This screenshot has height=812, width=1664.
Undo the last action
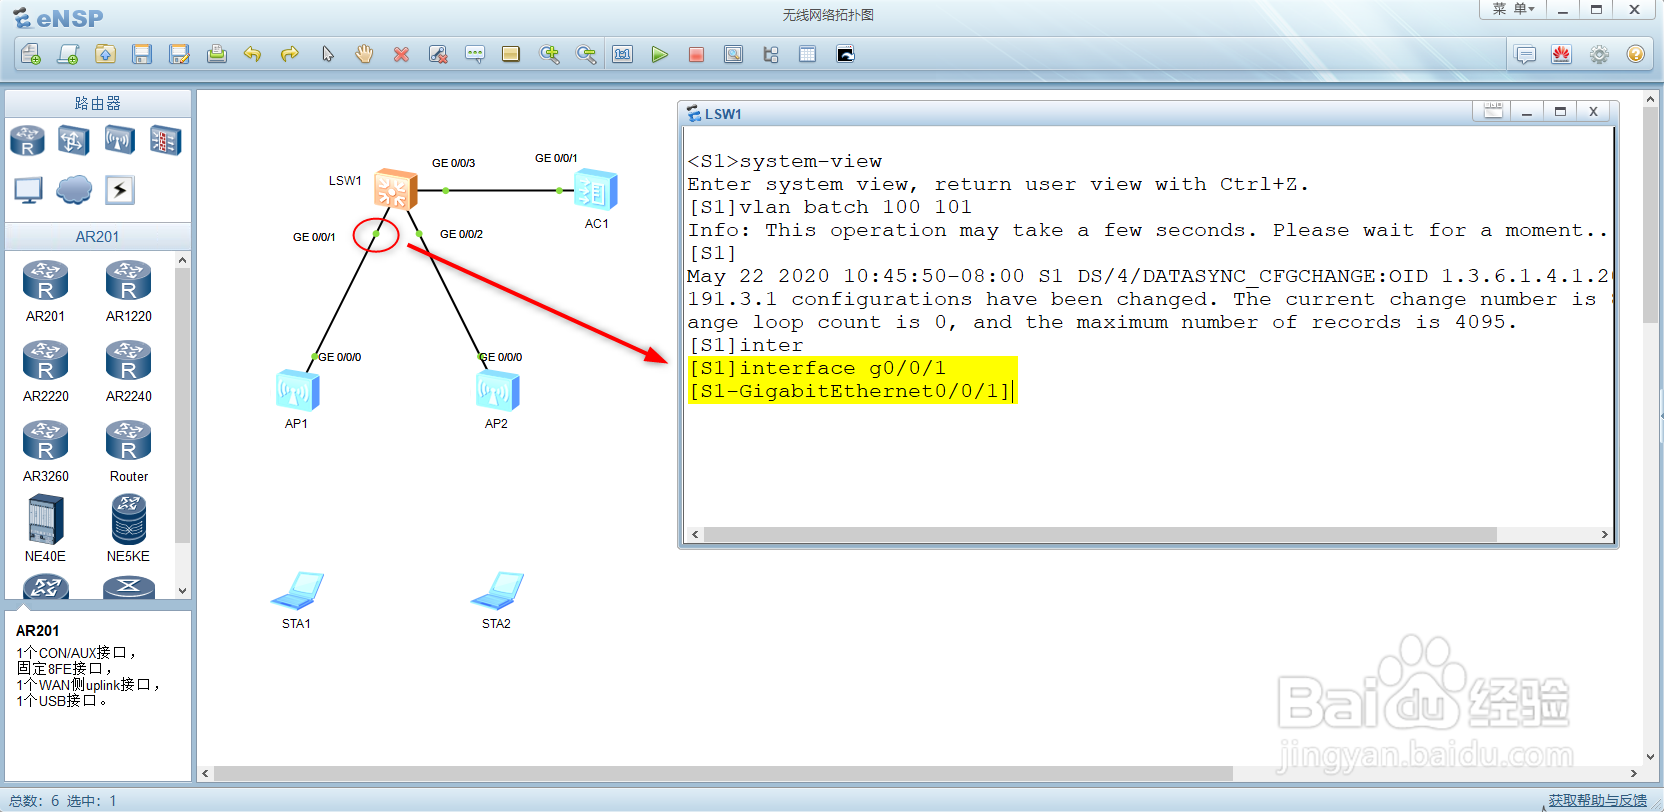(x=253, y=54)
